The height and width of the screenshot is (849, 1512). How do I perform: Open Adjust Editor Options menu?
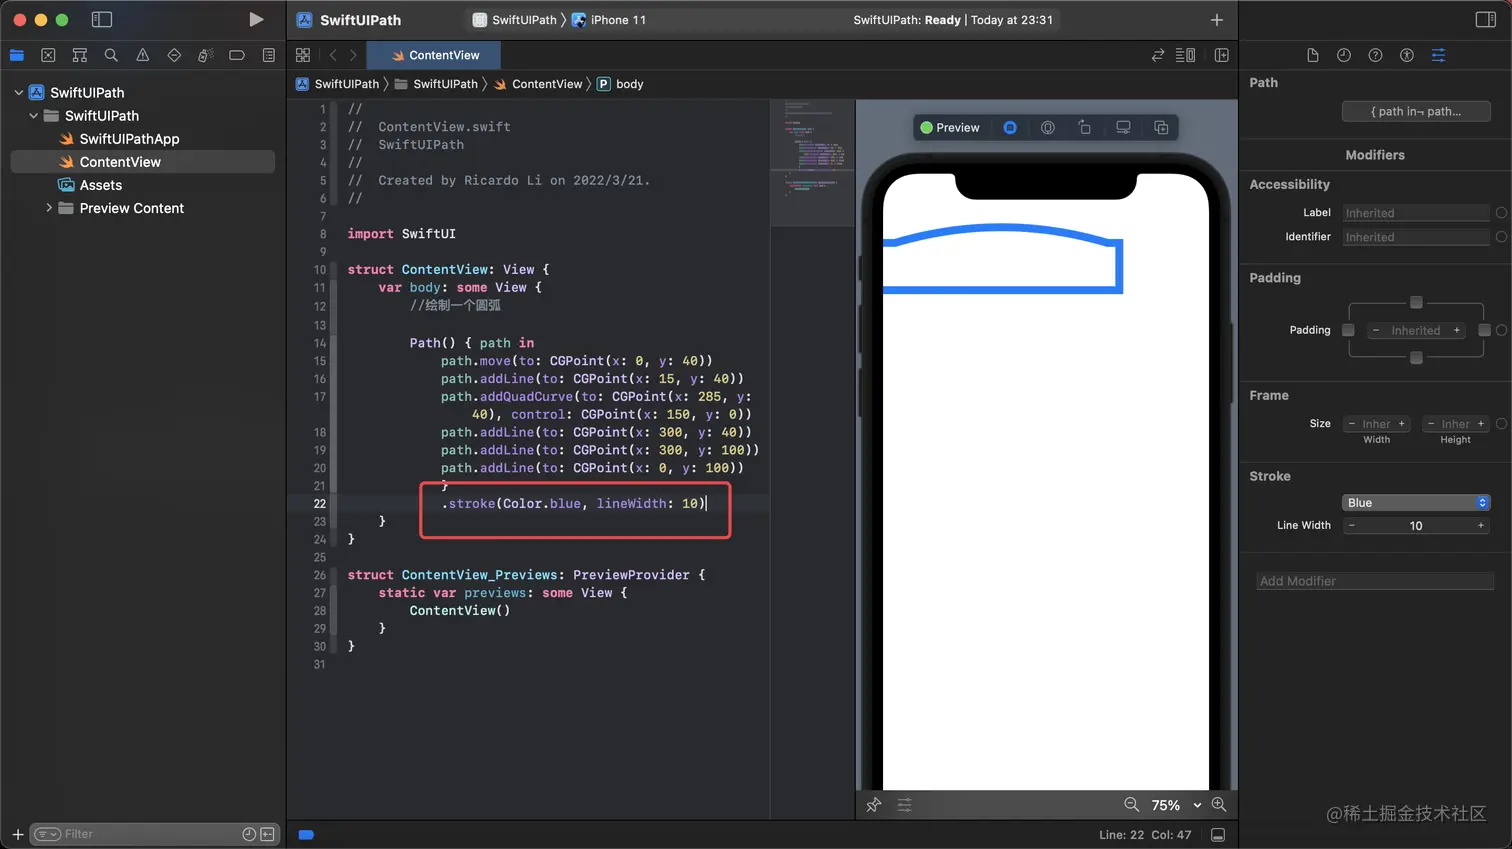click(x=1186, y=55)
